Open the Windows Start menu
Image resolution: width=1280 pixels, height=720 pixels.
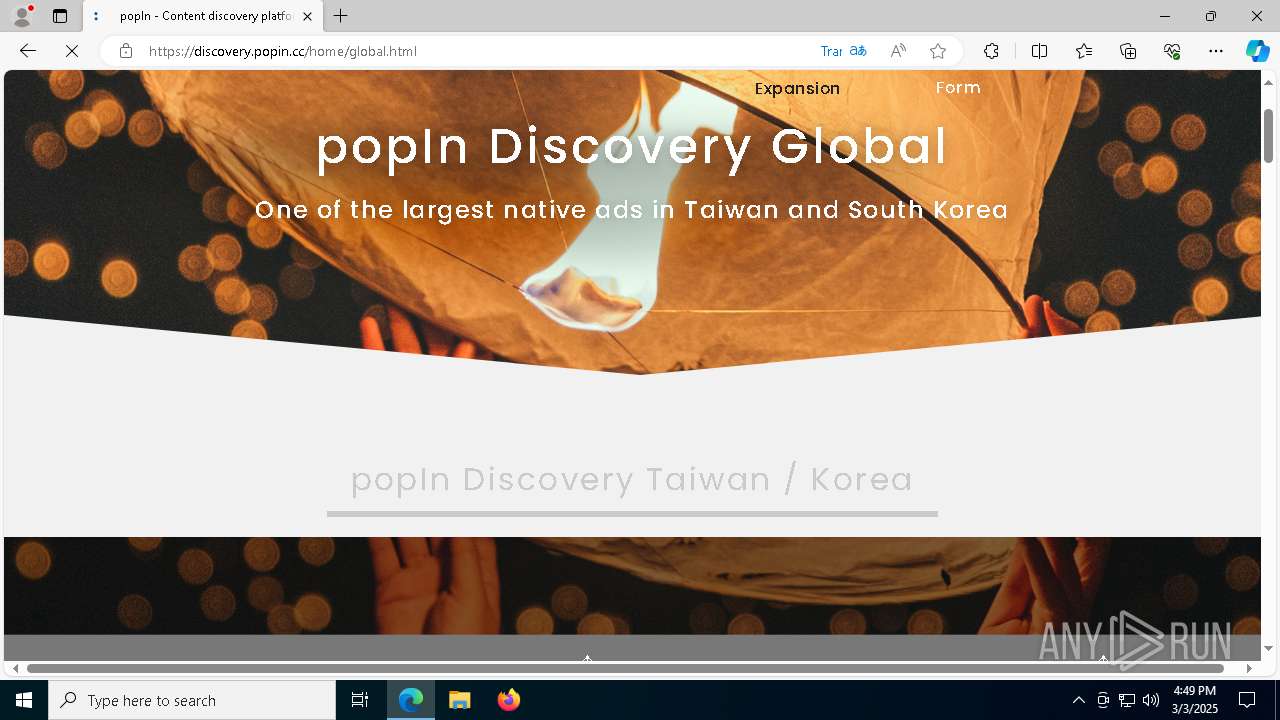(24, 700)
